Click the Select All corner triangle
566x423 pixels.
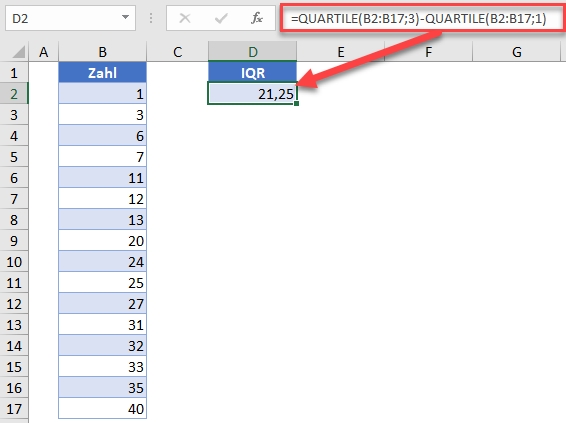(19, 52)
